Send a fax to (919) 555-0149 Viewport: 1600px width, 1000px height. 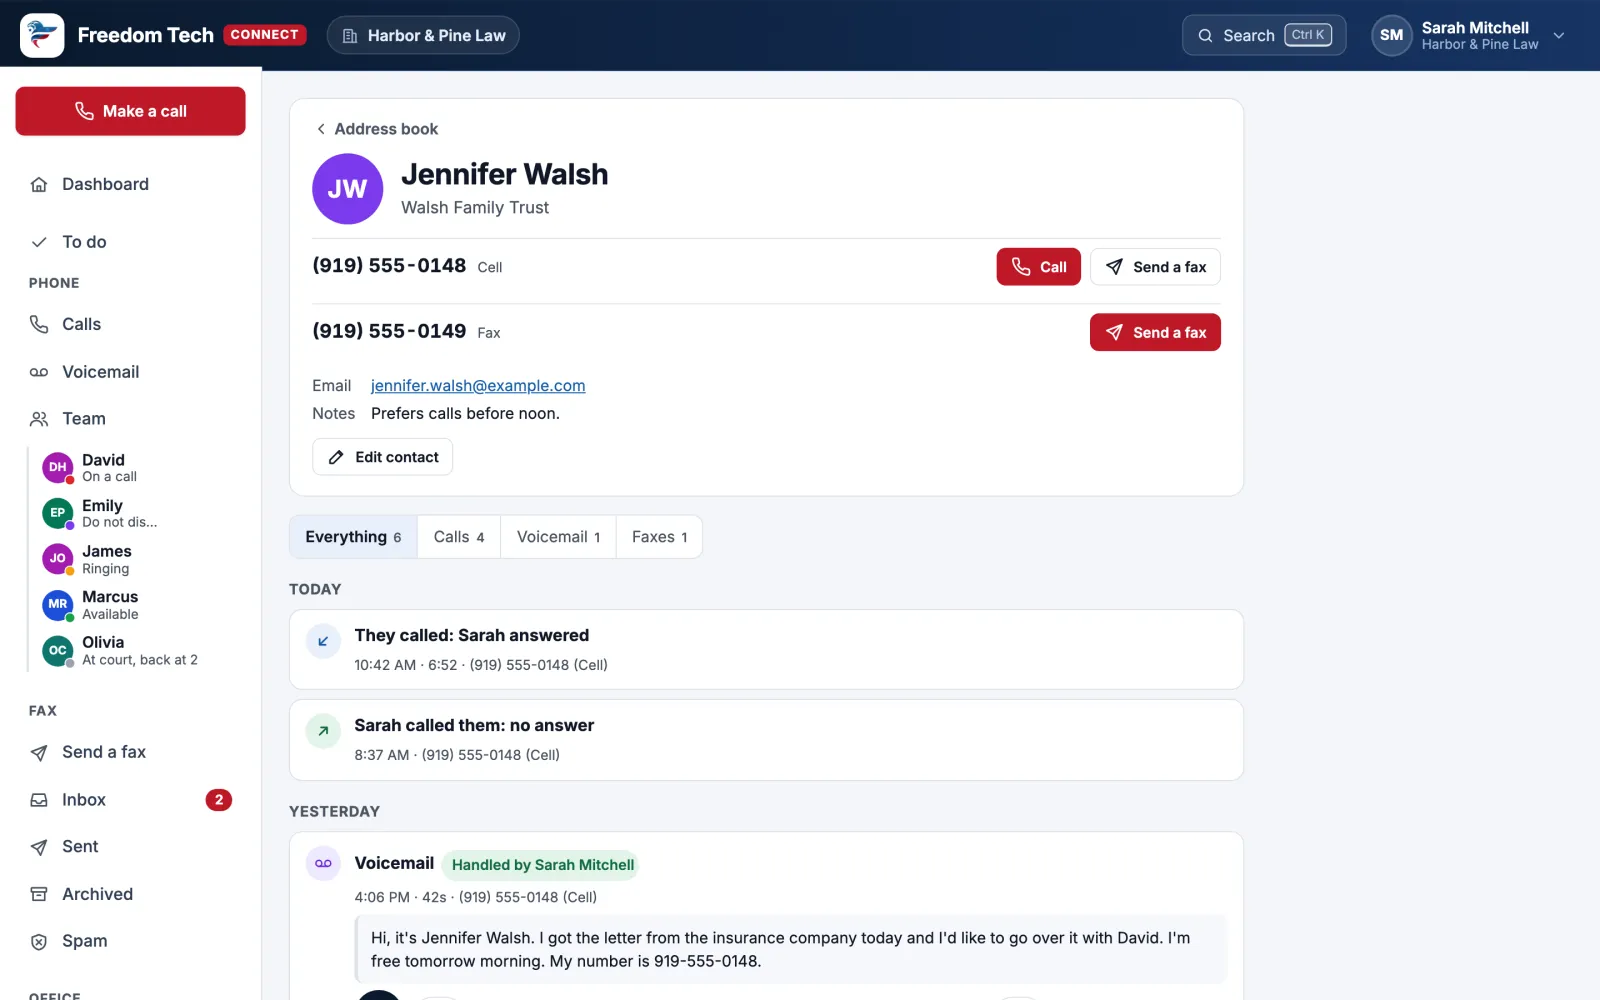pyautogui.click(x=1155, y=332)
